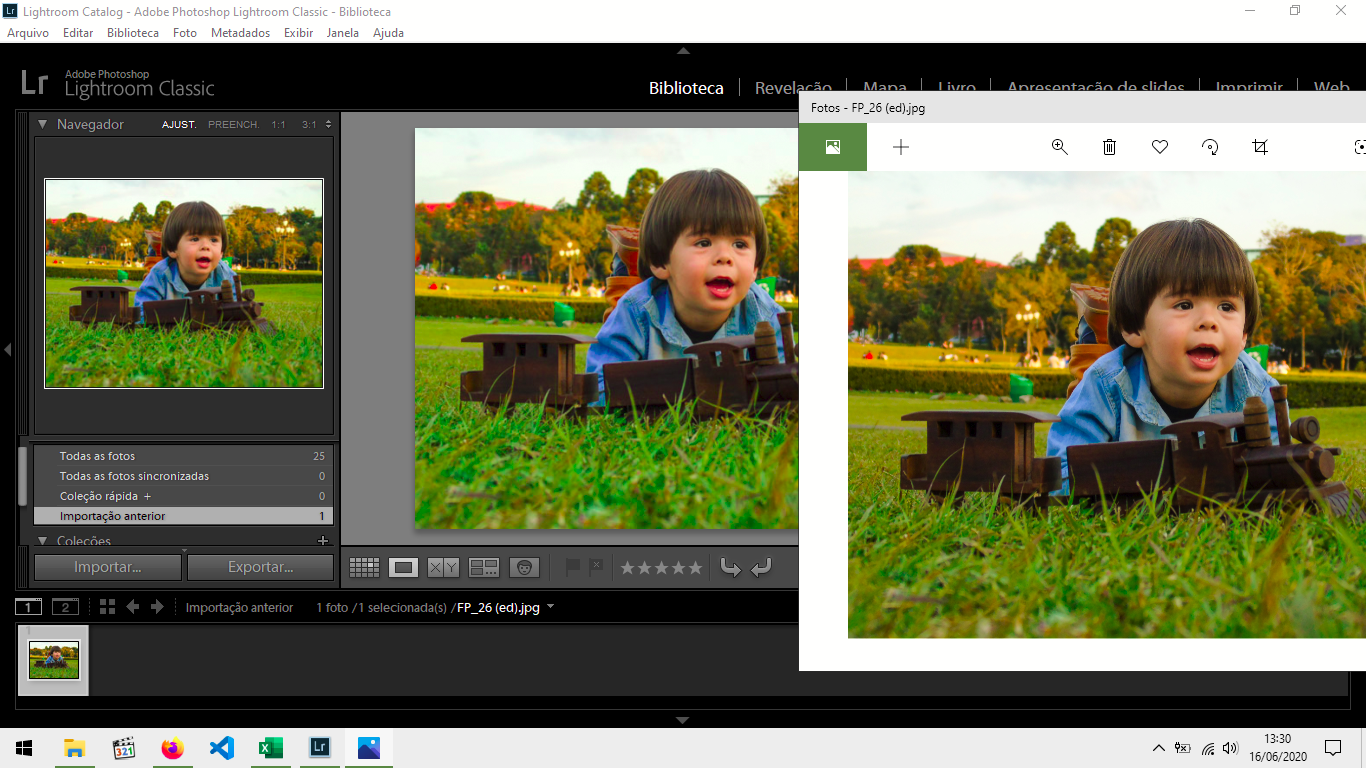
Task: Collapse the Navegador panel
Action: click(41, 124)
